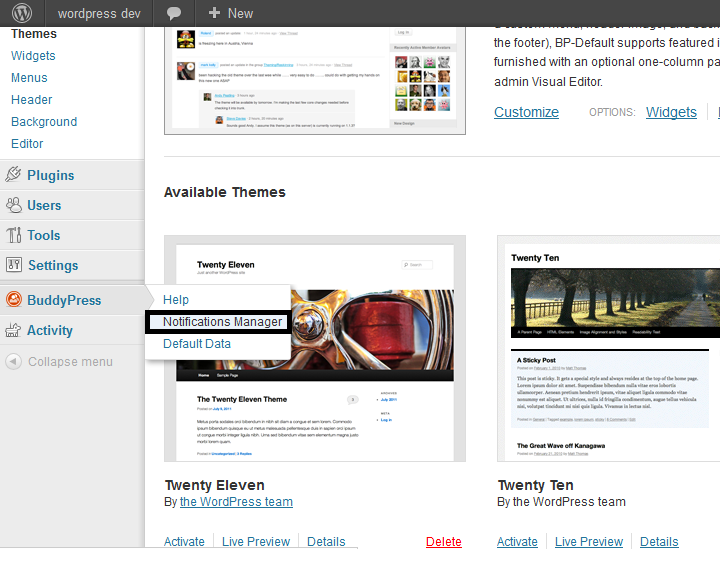
Task: Open the comments bubble icon
Action: pos(174,13)
